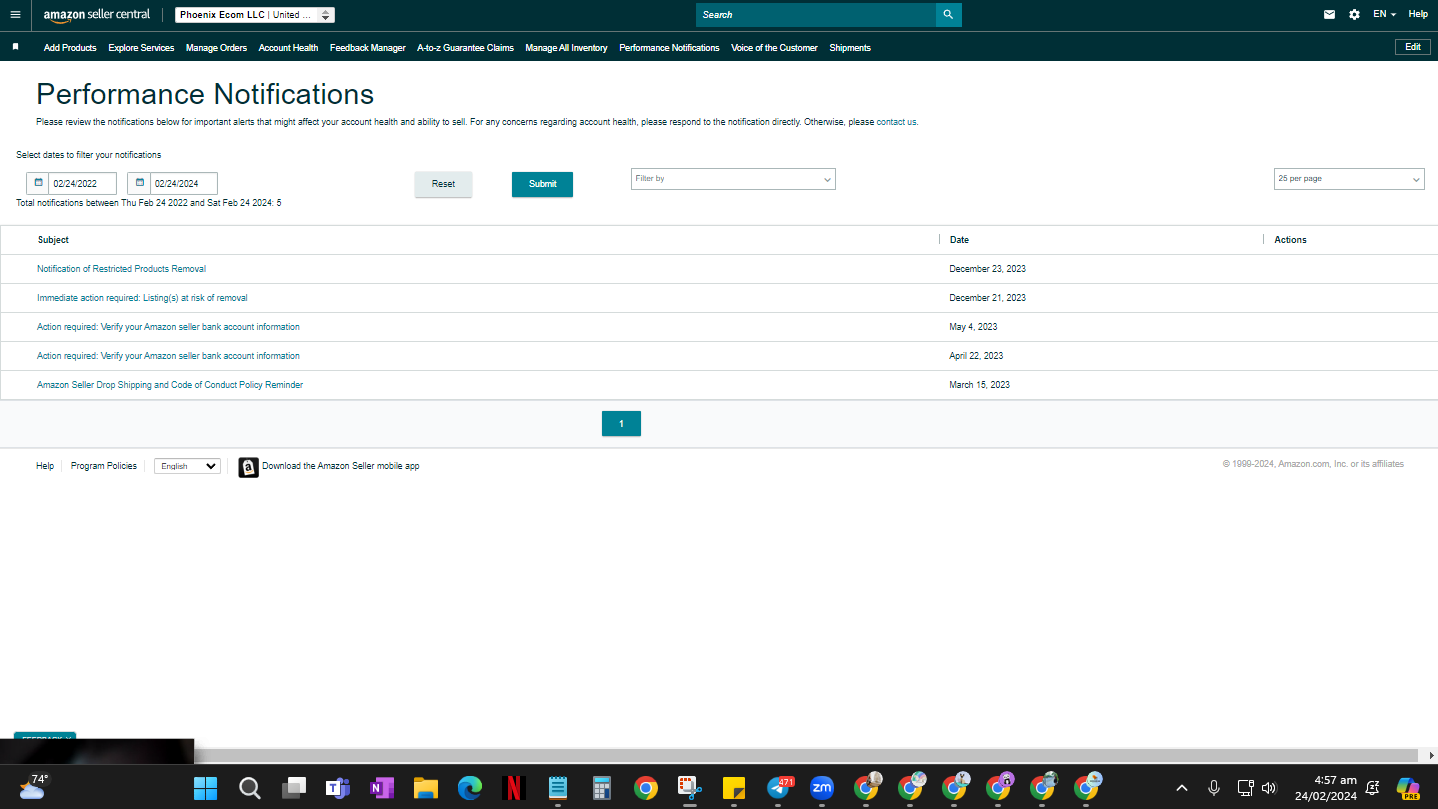Open File Explorer from the taskbar
The height and width of the screenshot is (809, 1438).
point(426,788)
